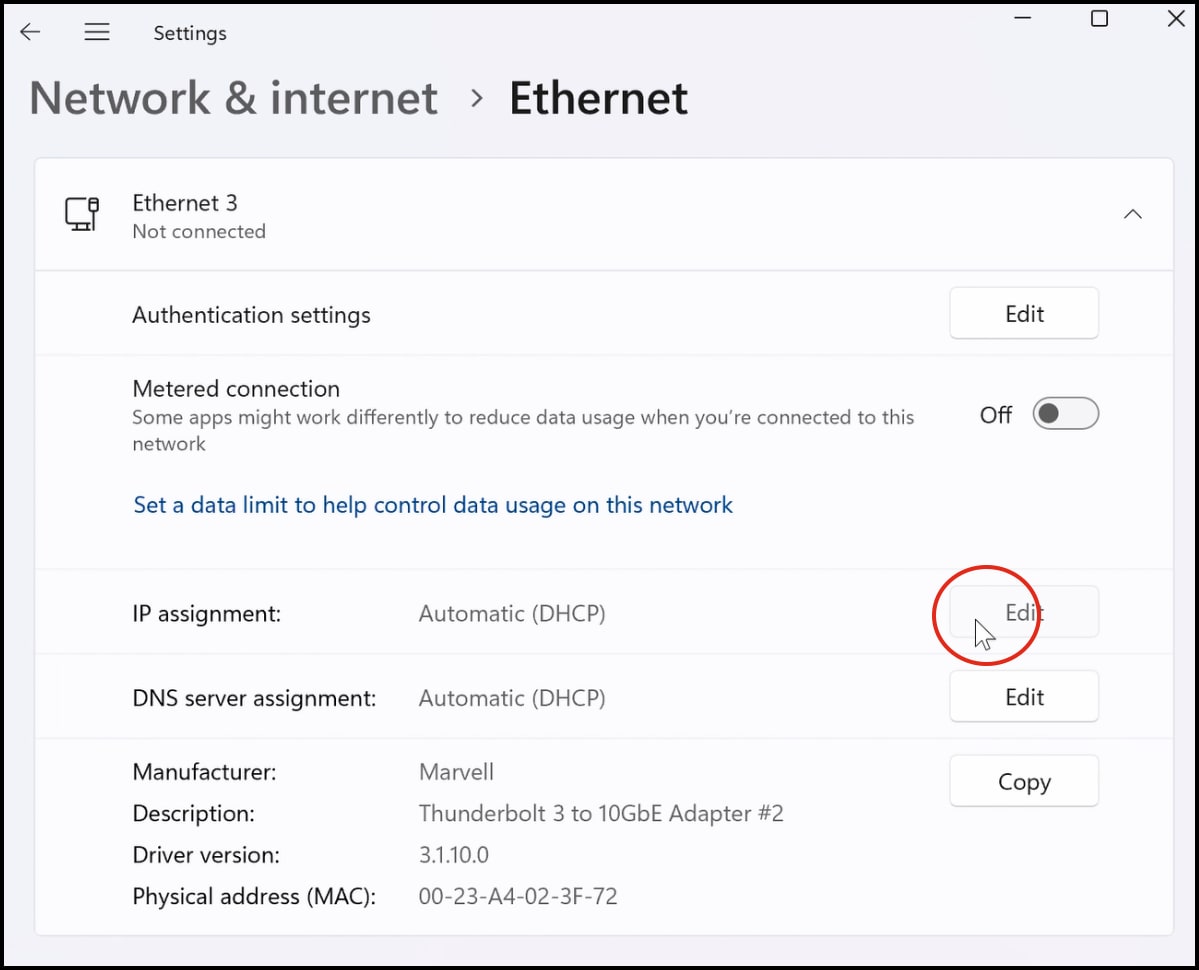The image size is (1199, 970).
Task: Click the breadcrumb chevron separator
Action: coord(477,99)
